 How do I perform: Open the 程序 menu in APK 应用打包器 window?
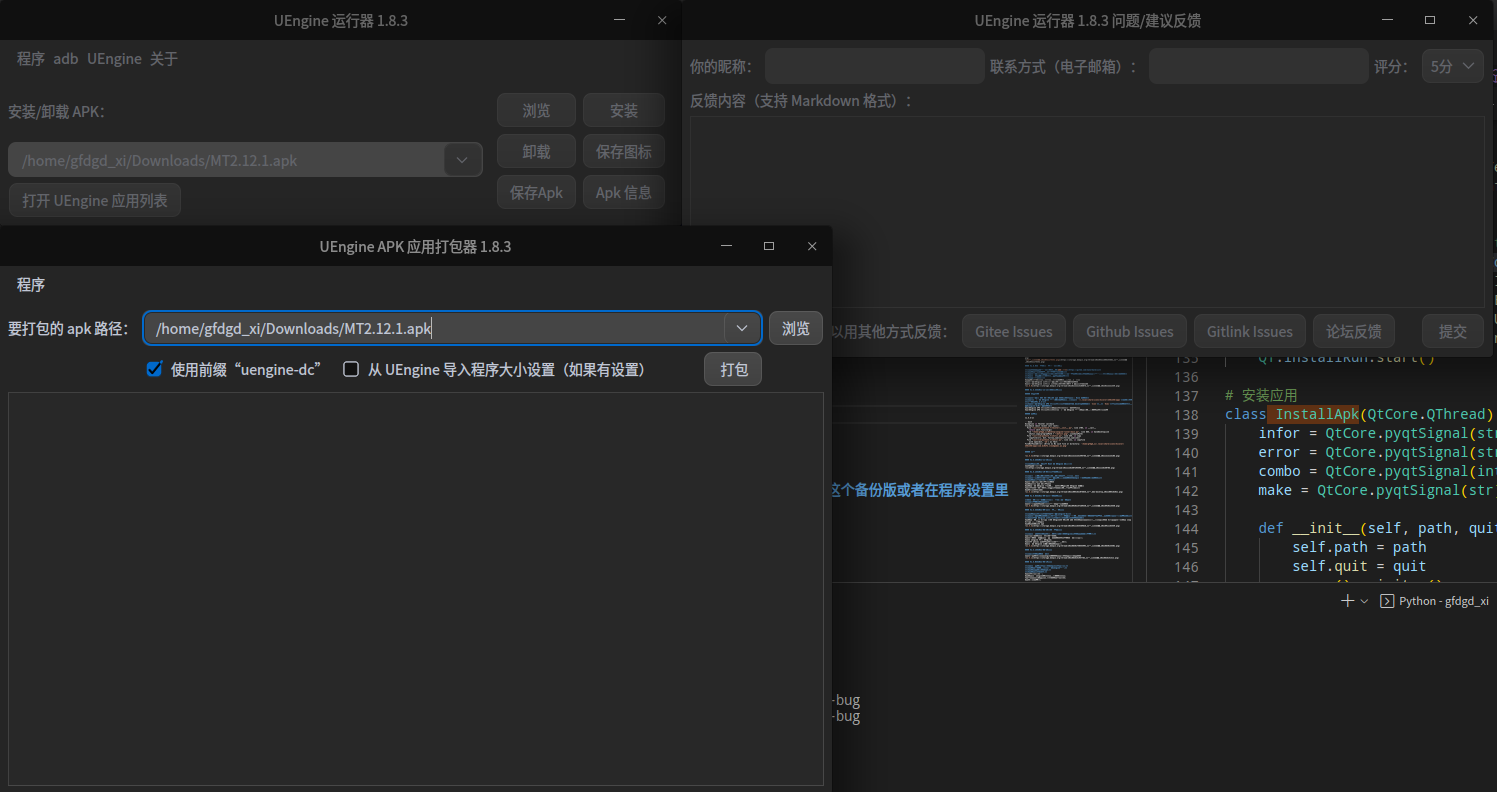pyautogui.click(x=31, y=285)
